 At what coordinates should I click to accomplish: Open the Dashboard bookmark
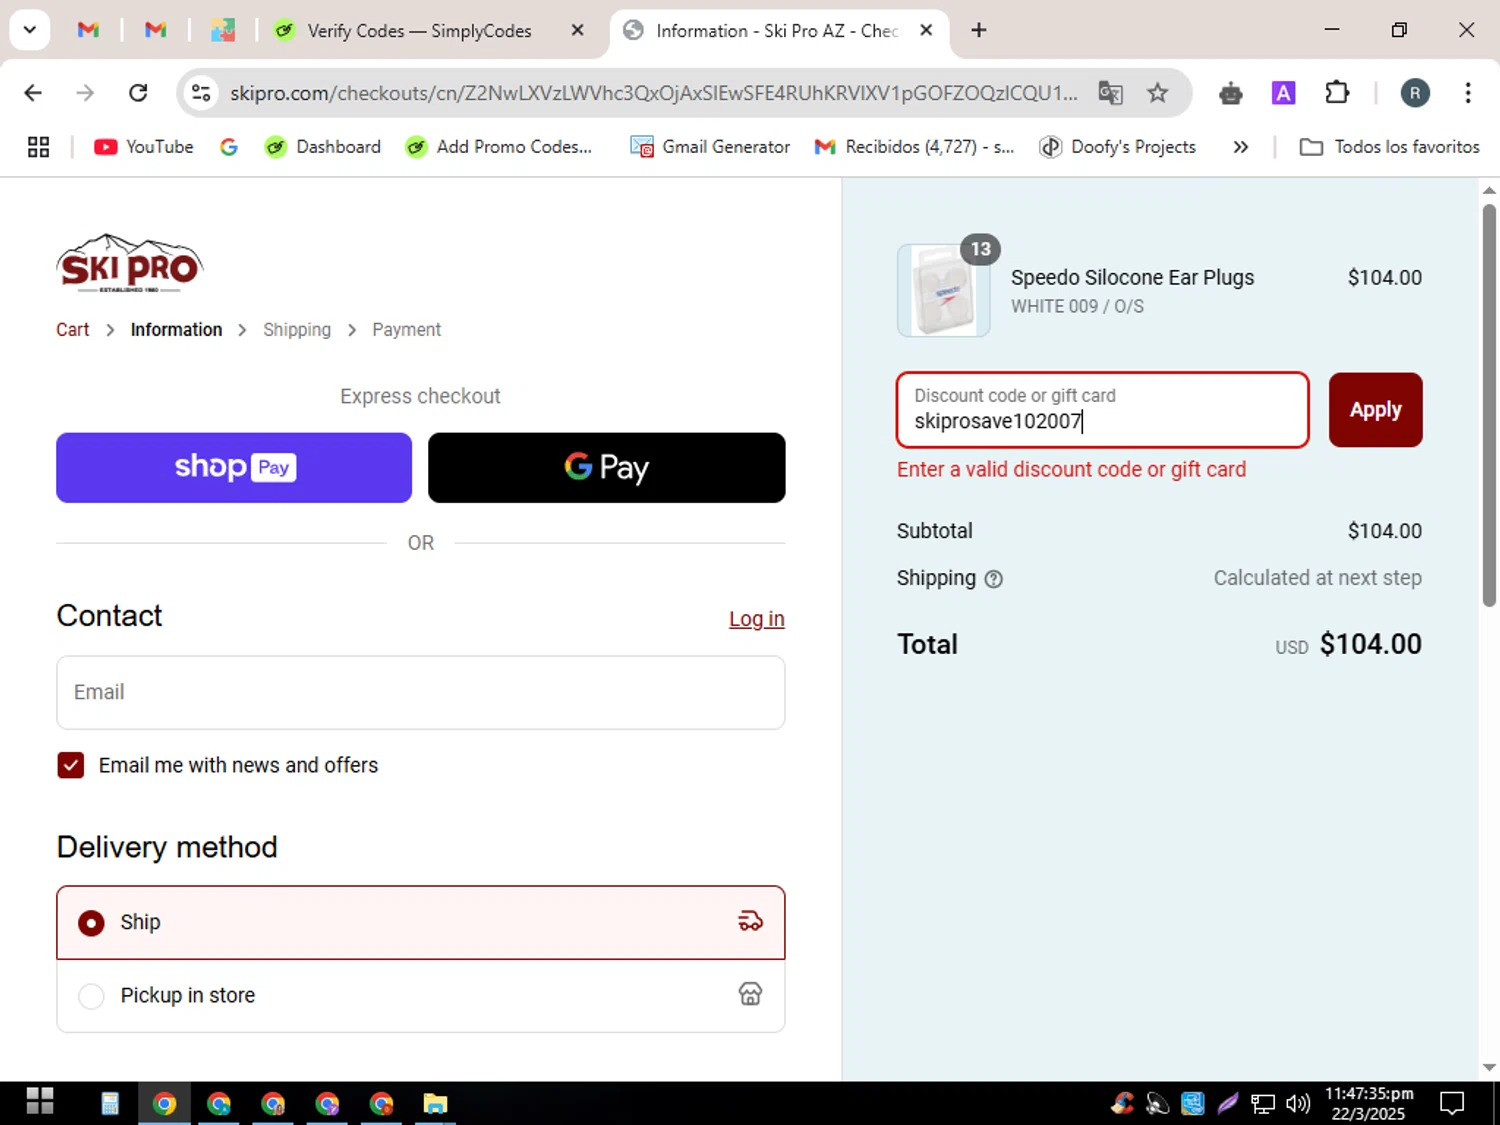[x=322, y=147]
